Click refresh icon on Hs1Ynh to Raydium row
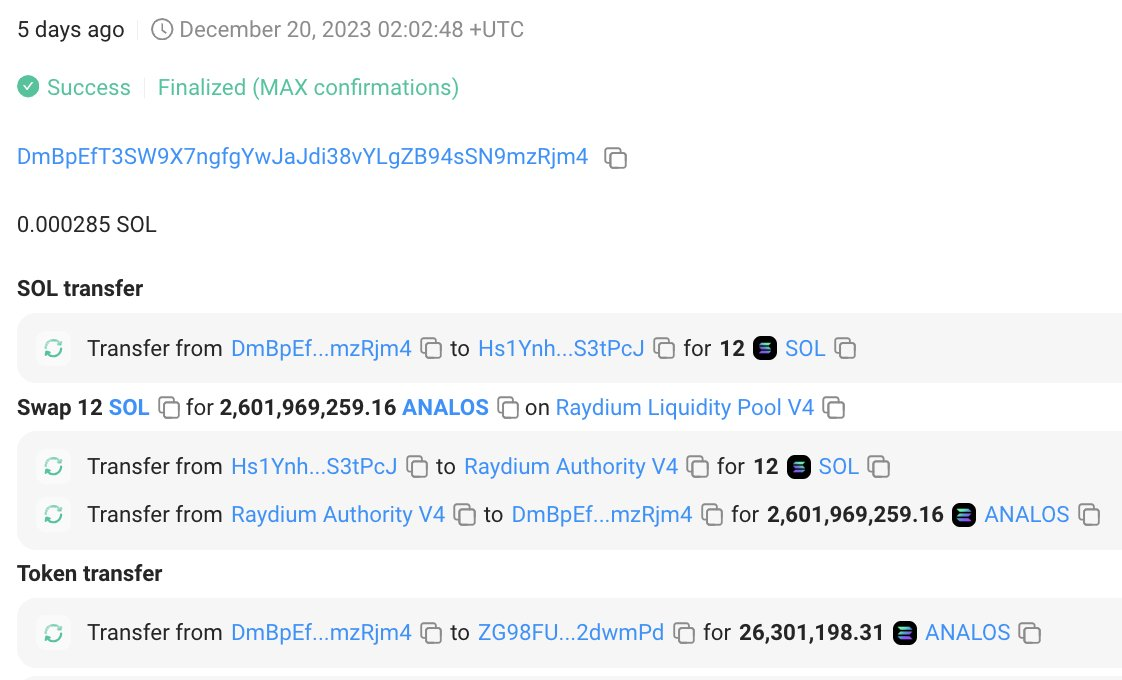The height and width of the screenshot is (680, 1122). [54, 467]
